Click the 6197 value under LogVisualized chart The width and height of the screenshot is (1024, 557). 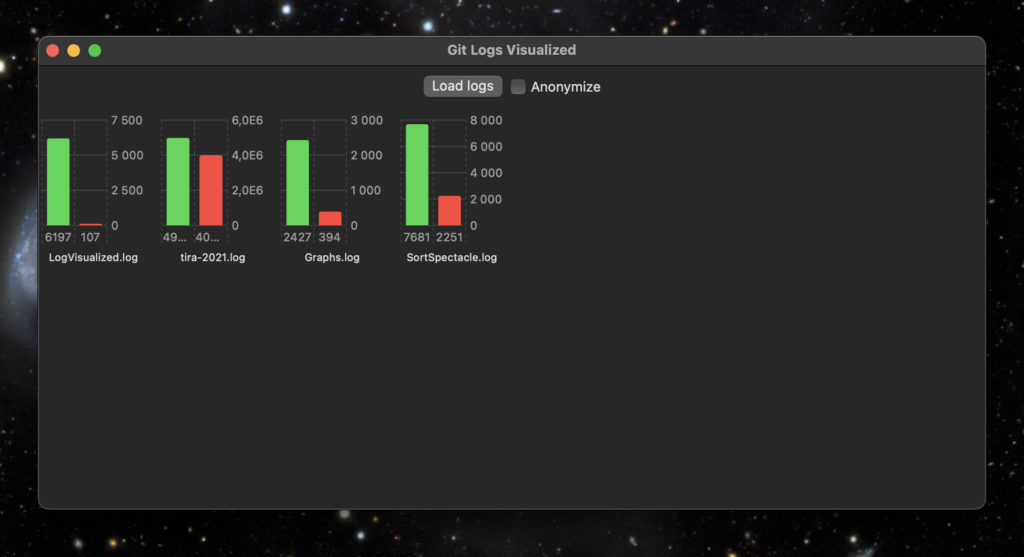(x=58, y=238)
